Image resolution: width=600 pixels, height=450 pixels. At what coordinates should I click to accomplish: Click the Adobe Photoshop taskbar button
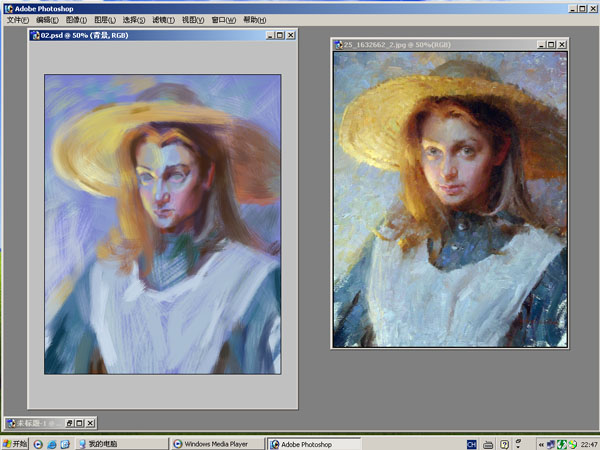pyautogui.click(x=314, y=444)
